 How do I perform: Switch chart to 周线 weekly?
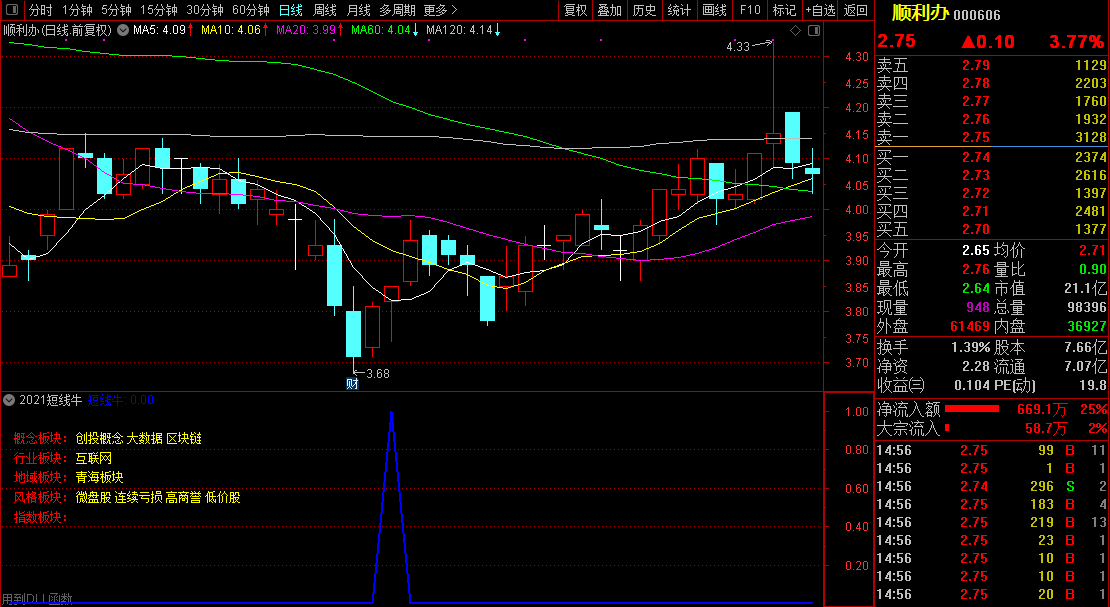pos(325,10)
